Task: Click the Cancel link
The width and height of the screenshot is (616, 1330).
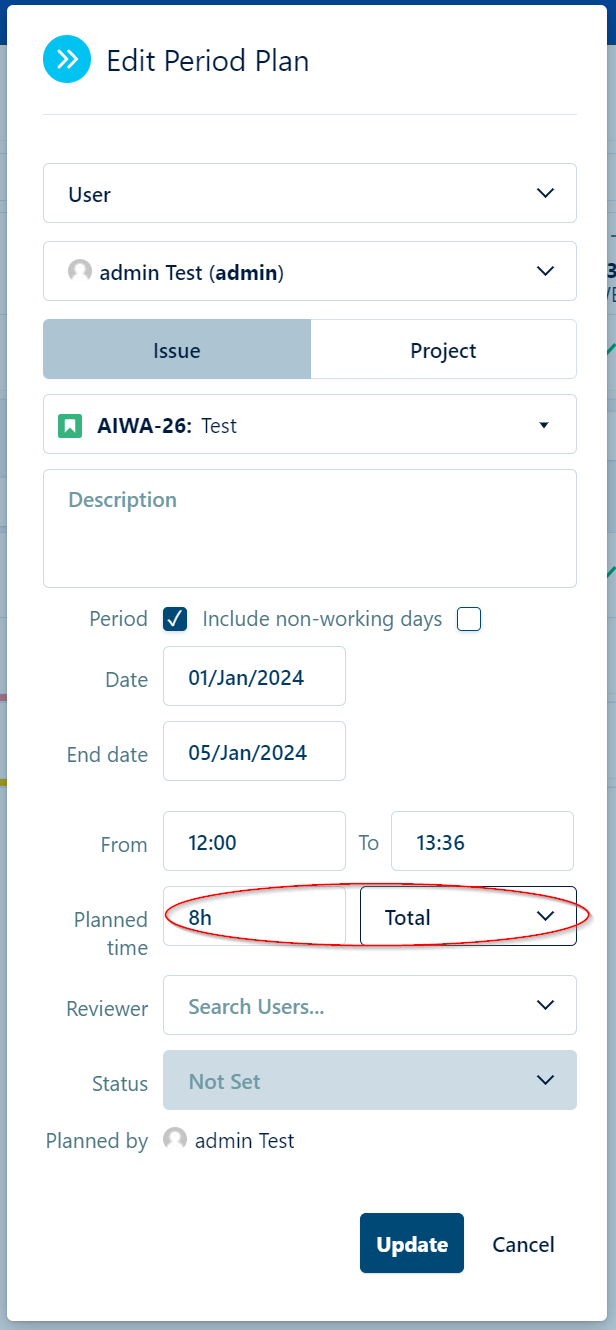Action: coord(523,1244)
